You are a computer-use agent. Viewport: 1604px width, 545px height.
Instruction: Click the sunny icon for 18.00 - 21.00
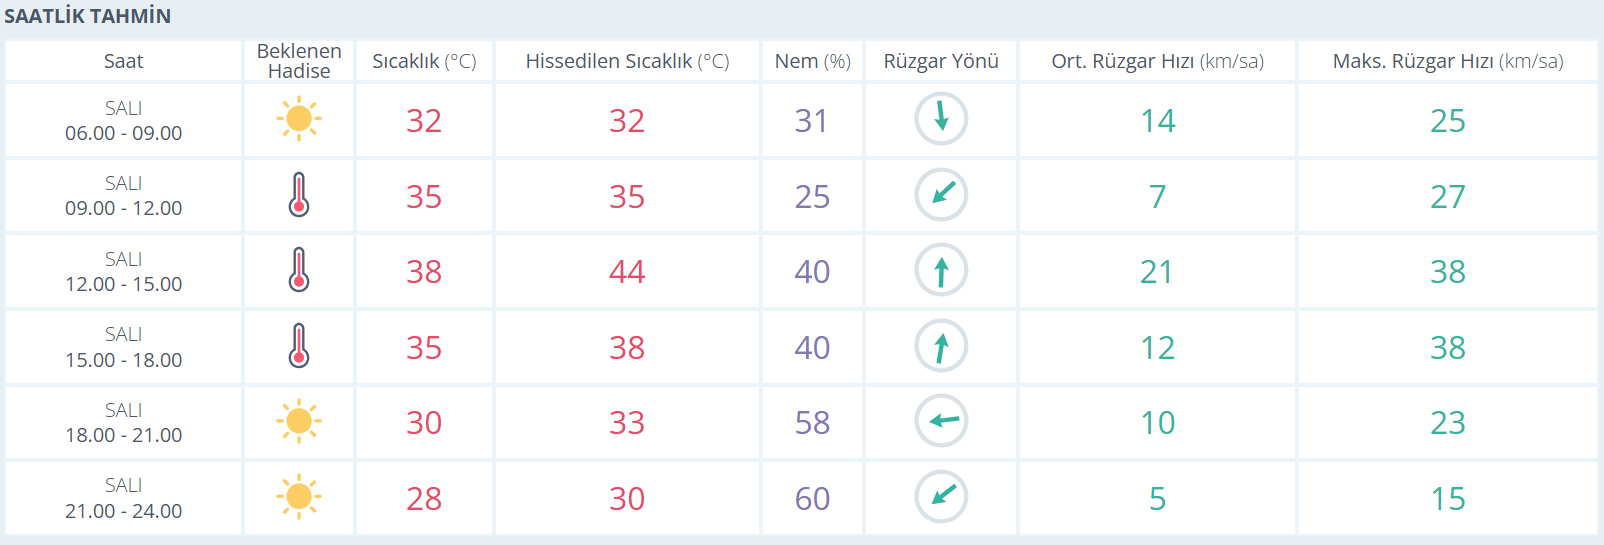[x=299, y=421]
